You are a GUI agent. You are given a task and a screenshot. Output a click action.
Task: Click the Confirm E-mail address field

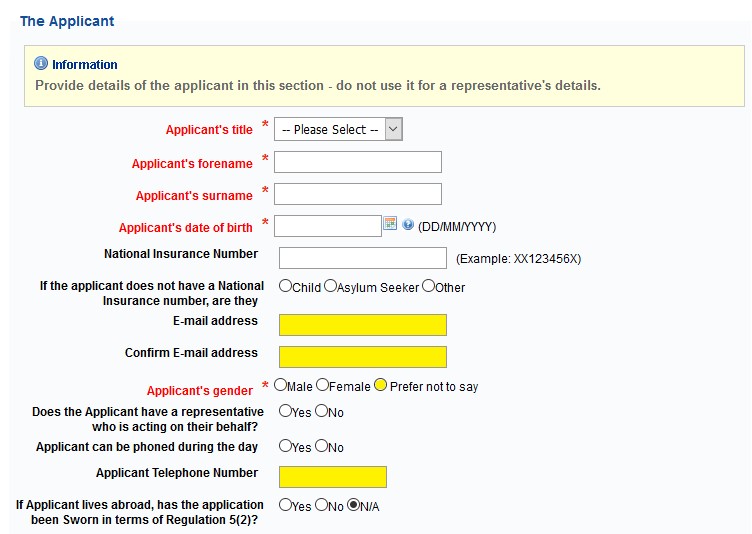point(363,357)
